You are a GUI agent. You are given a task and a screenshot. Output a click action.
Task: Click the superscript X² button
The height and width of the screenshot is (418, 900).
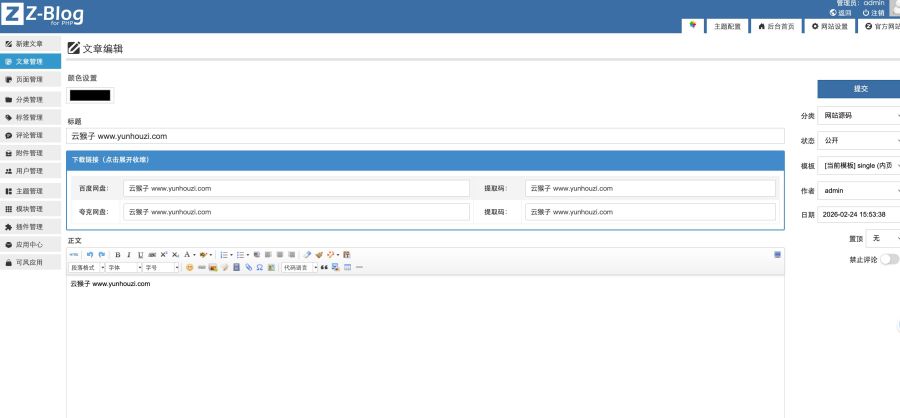[164, 255]
